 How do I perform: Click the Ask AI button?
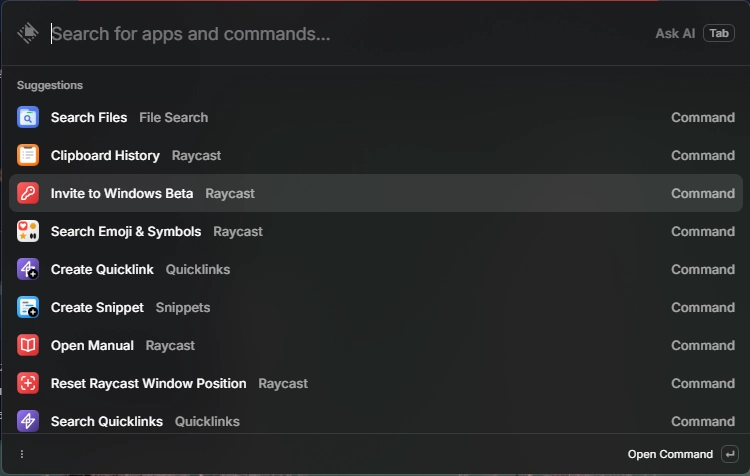coord(675,33)
